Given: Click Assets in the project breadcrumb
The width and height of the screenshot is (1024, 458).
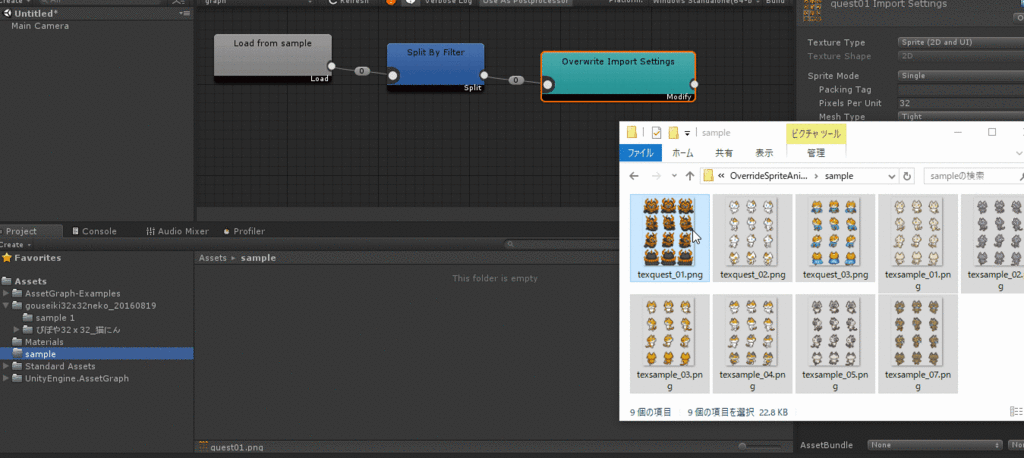Looking at the screenshot, I should click(212, 258).
